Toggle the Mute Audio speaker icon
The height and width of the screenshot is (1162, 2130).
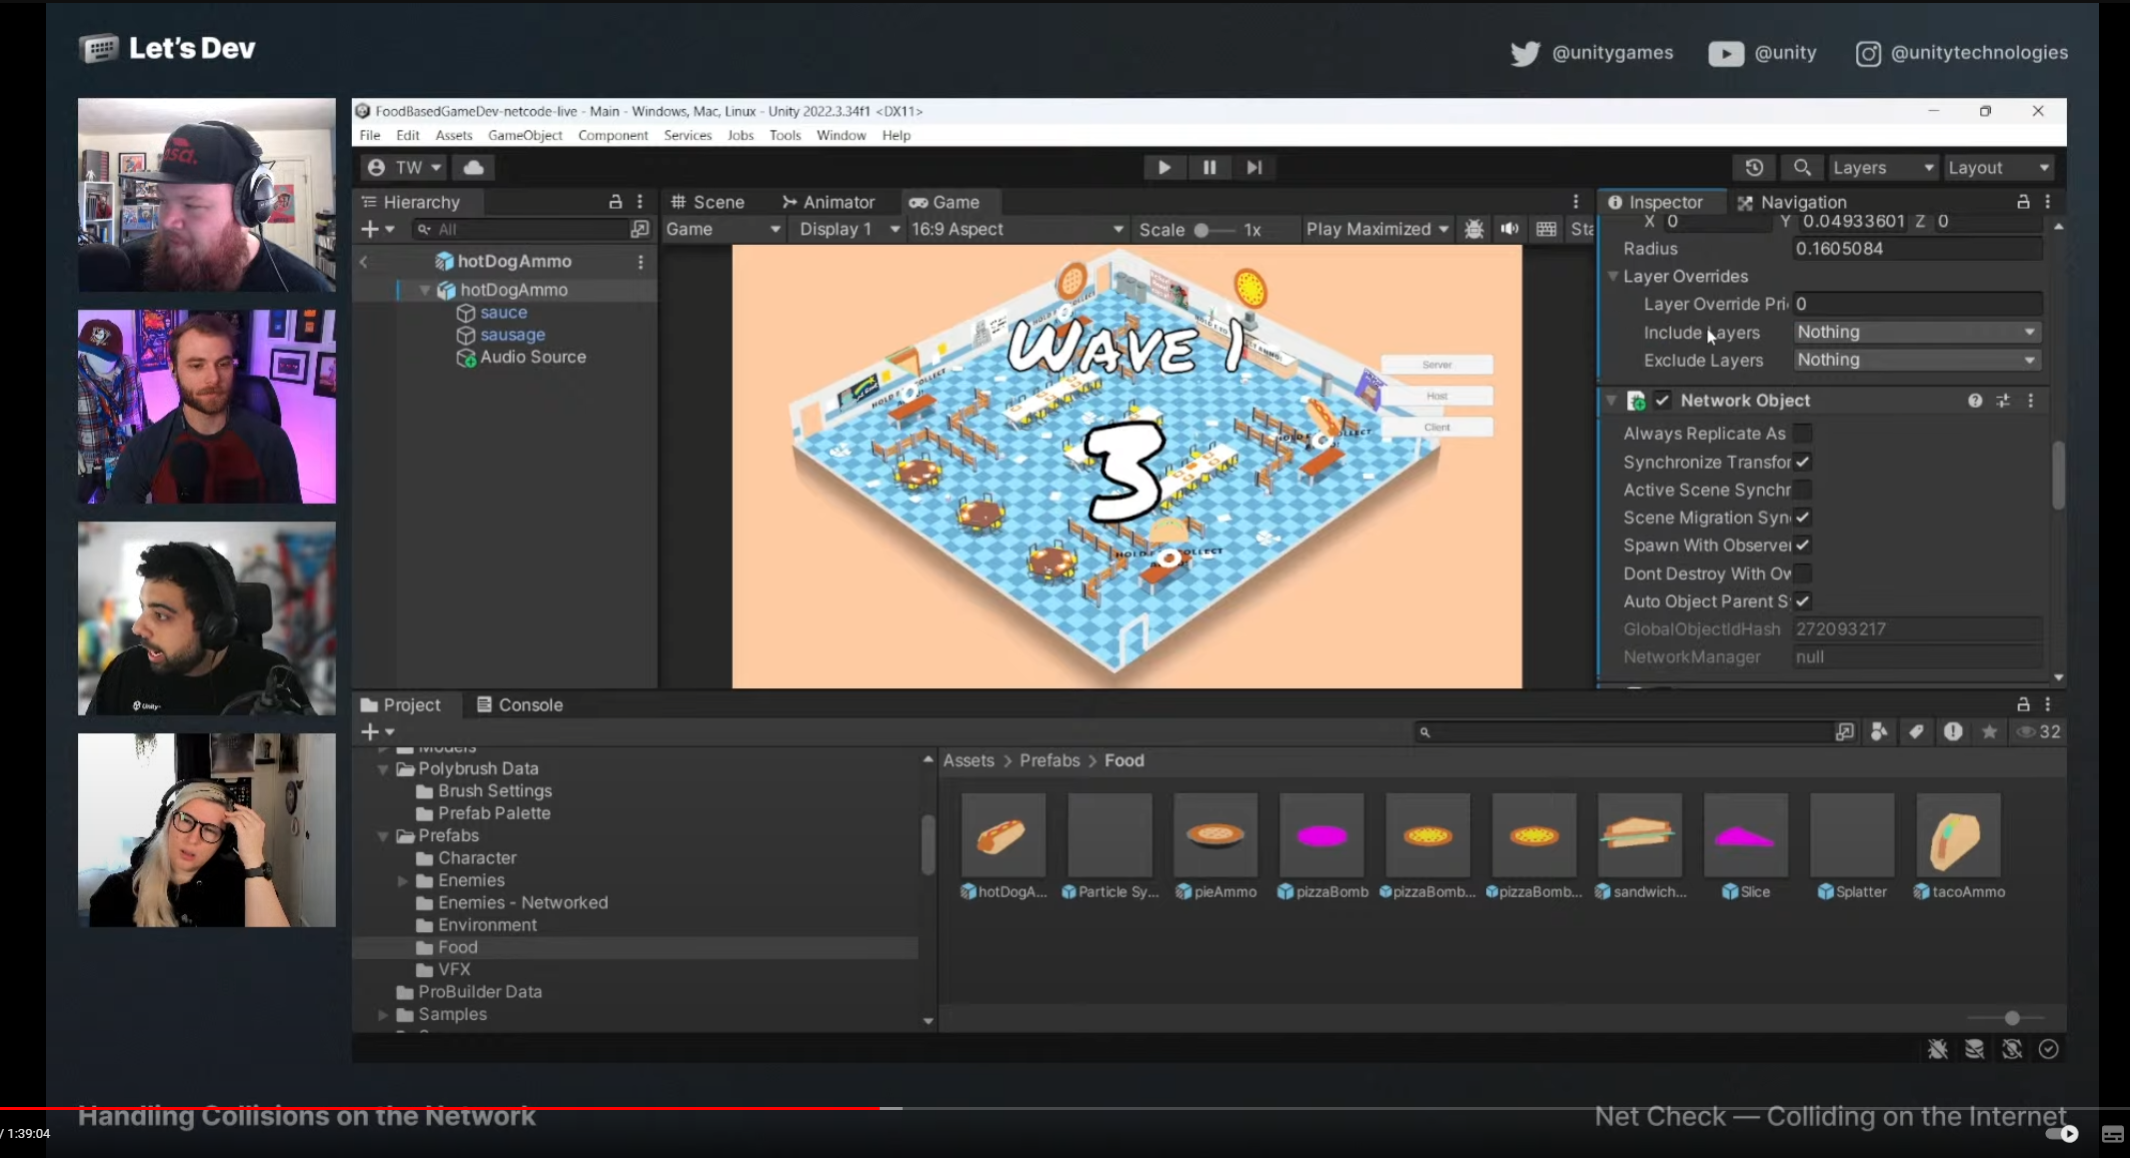(1509, 229)
